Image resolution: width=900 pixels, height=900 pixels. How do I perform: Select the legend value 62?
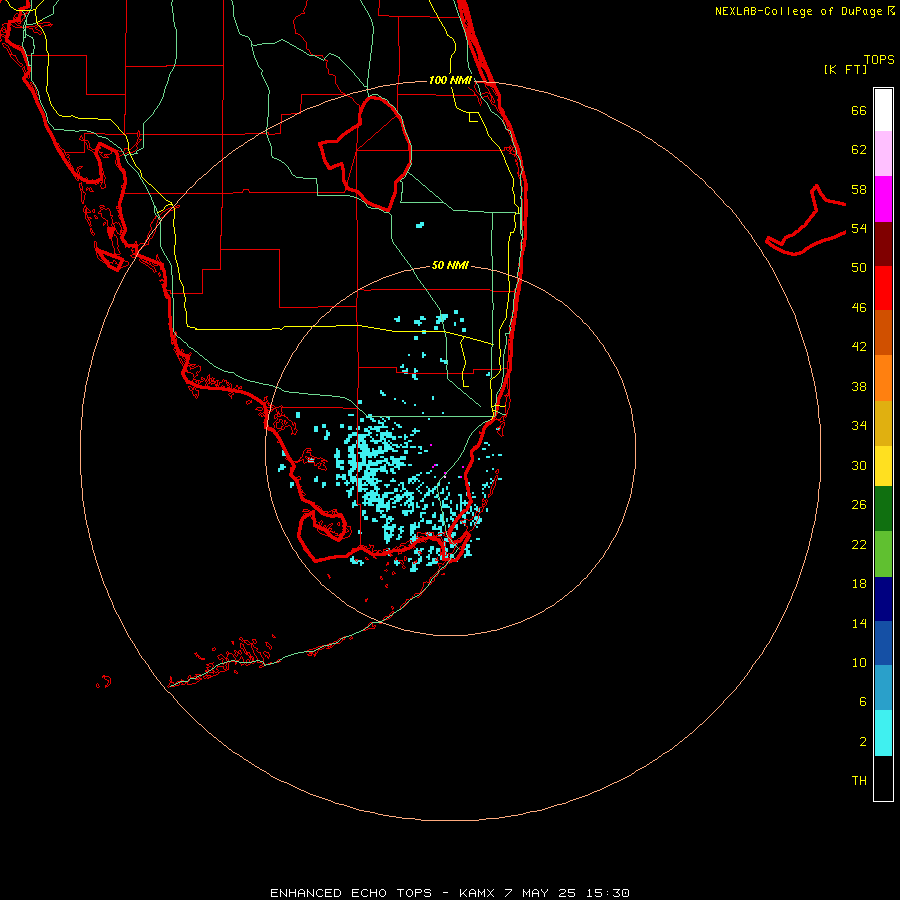point(859,150)
